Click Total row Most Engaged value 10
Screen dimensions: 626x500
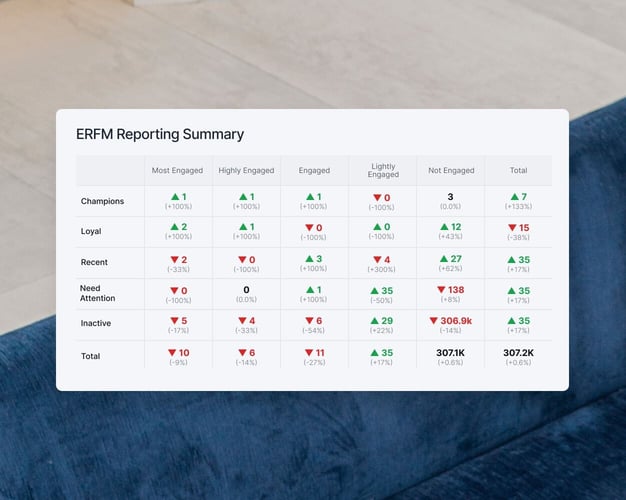184,353
